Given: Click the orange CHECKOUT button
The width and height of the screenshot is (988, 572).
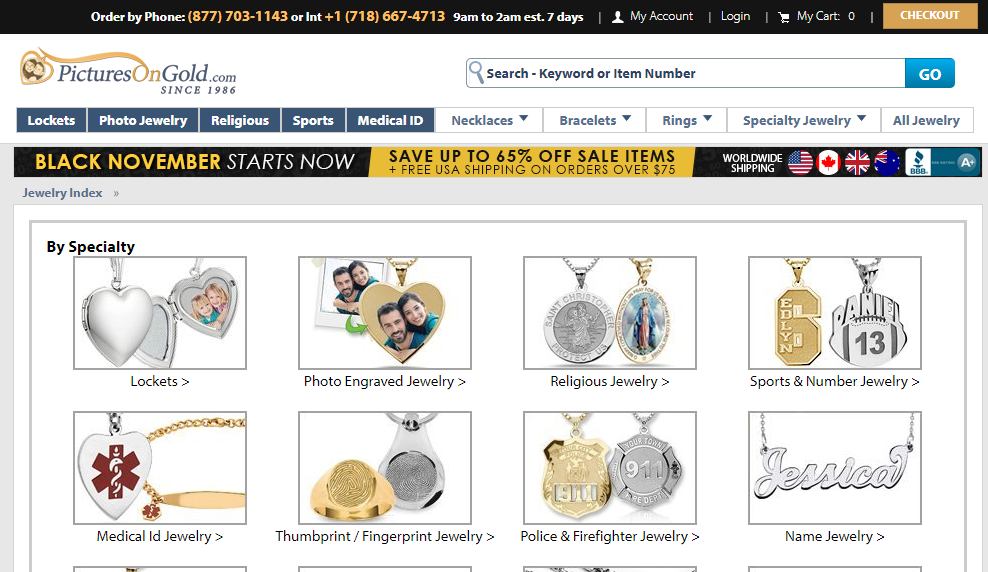Looking at the screenshot, I should 929,16.
